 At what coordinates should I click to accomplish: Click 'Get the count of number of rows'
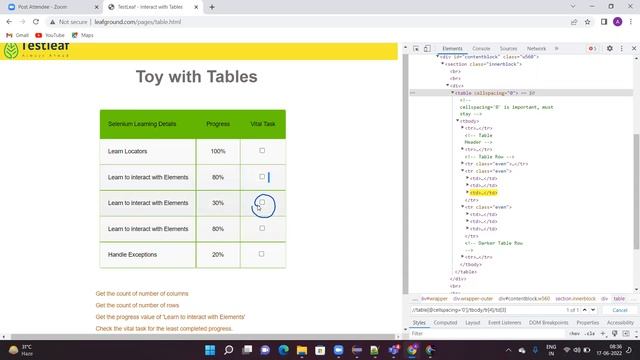pyautogui.click(x=137, y=305)
